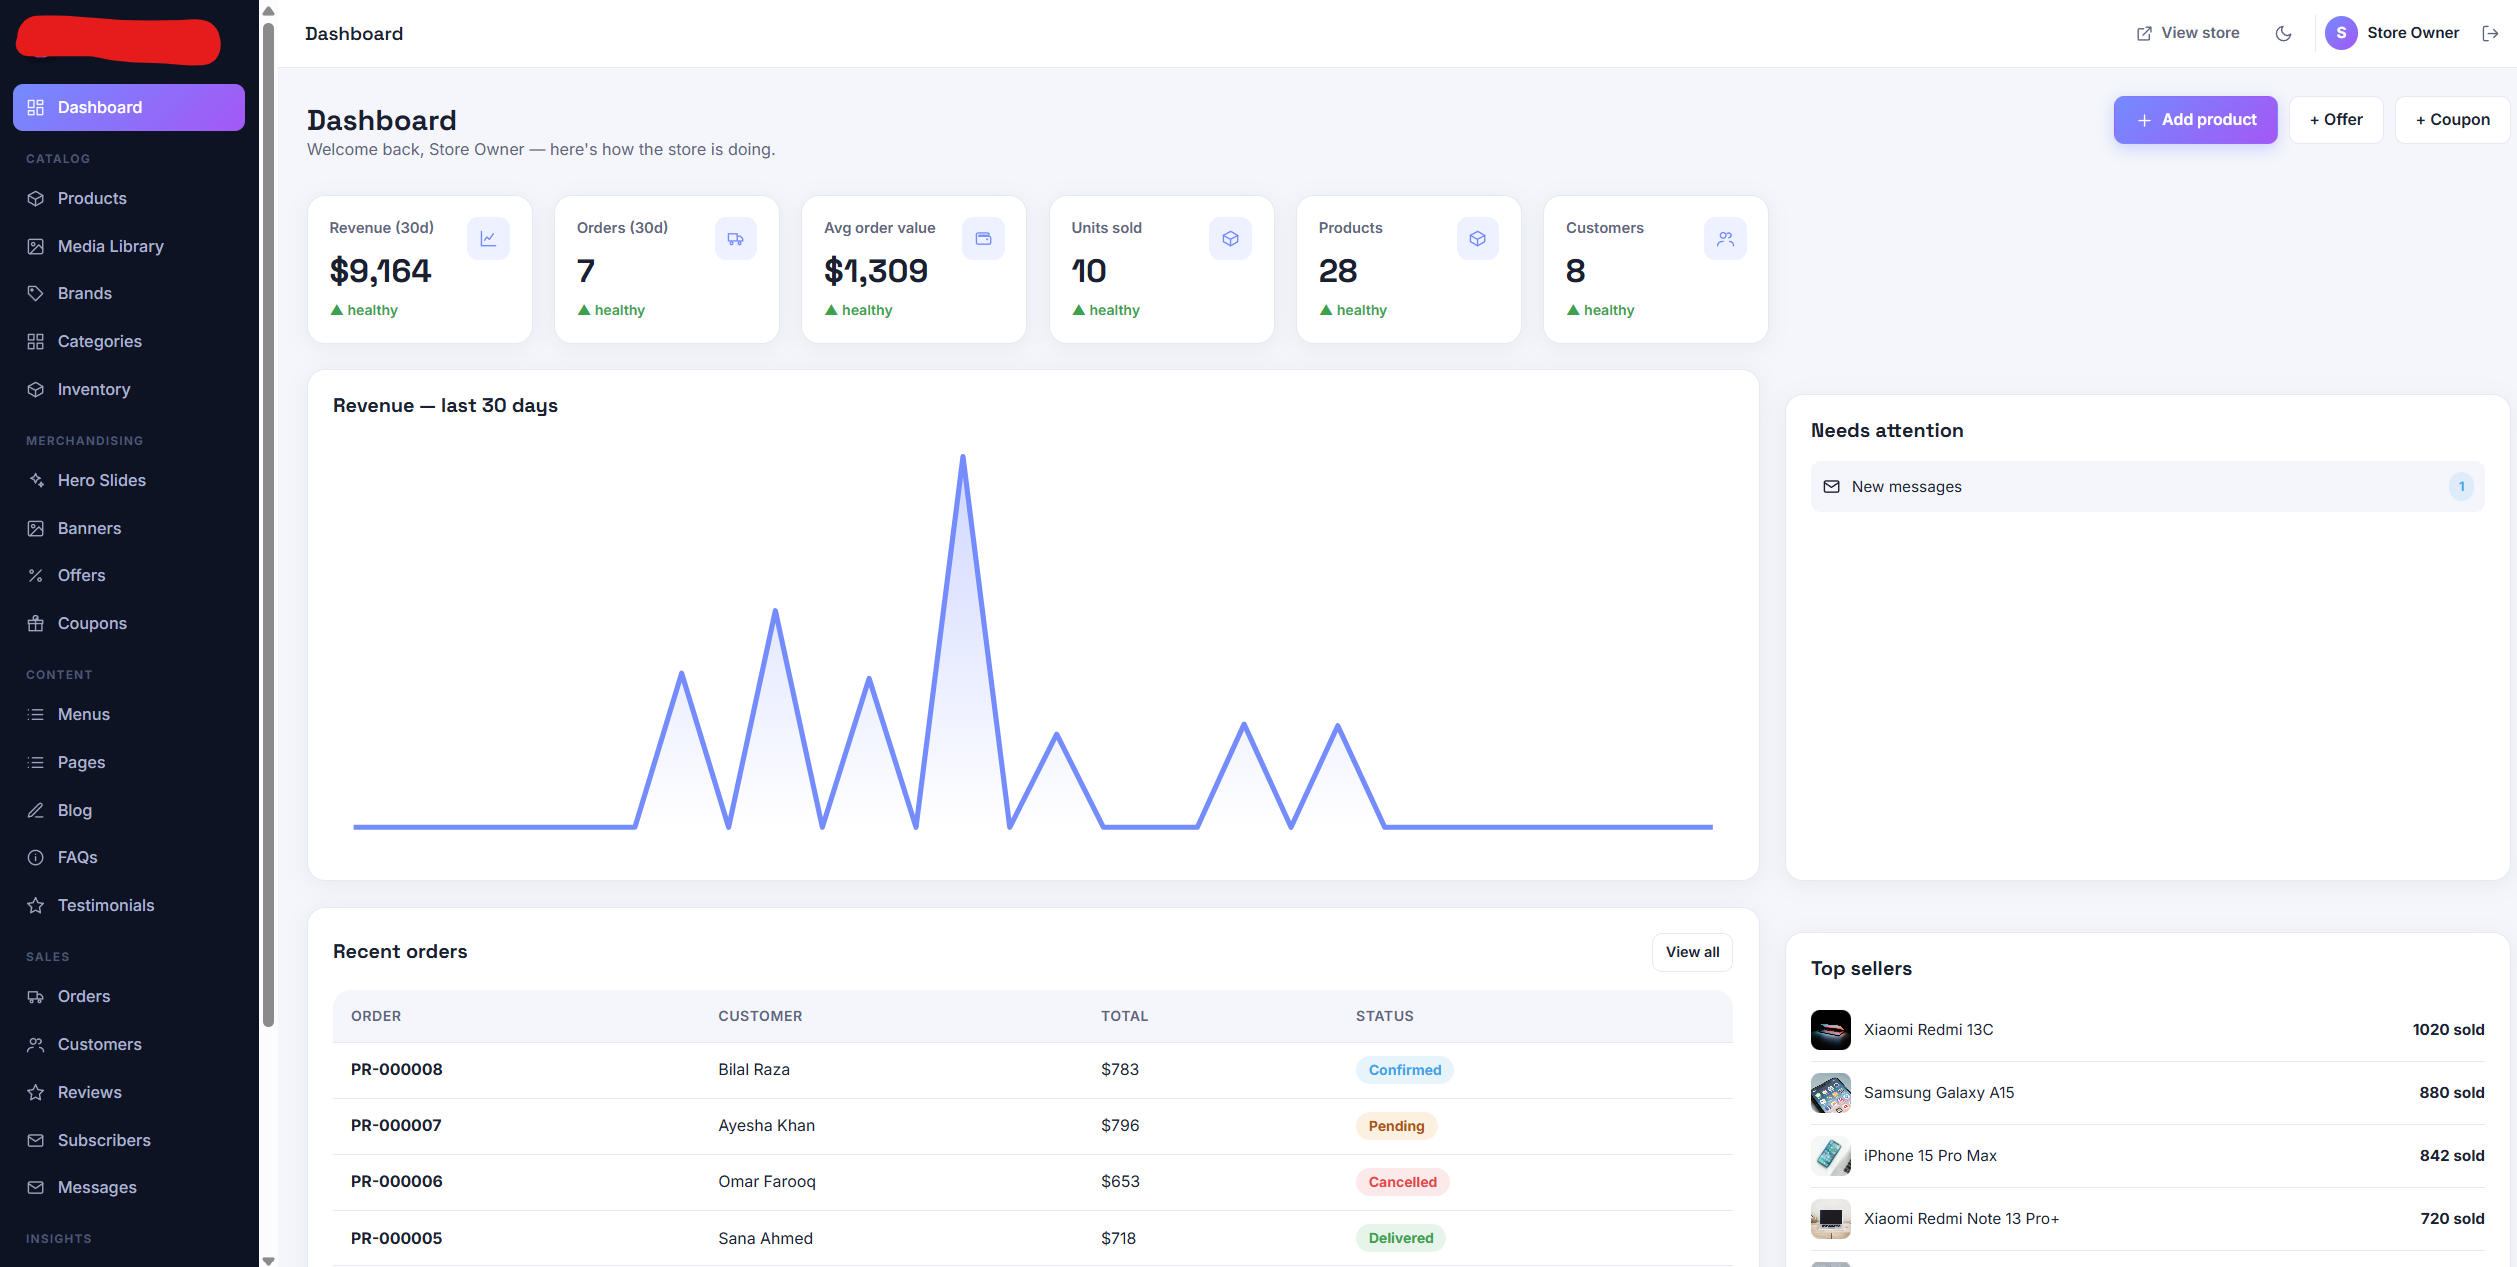The height and width of the screenshot is (1267, 2517).
Task: Click the Add product button
Action: point(2195,120)
